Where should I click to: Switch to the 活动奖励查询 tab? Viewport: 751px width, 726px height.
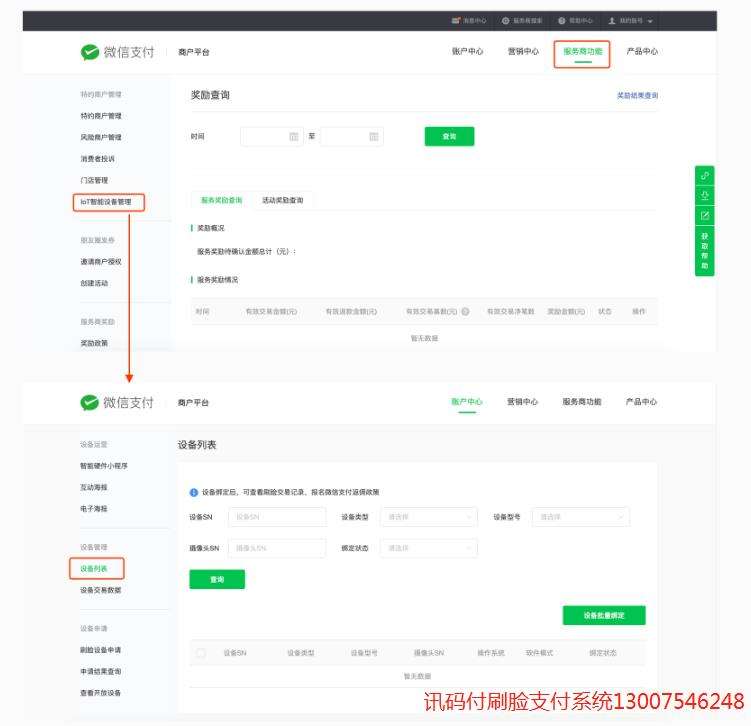(283, 200)
